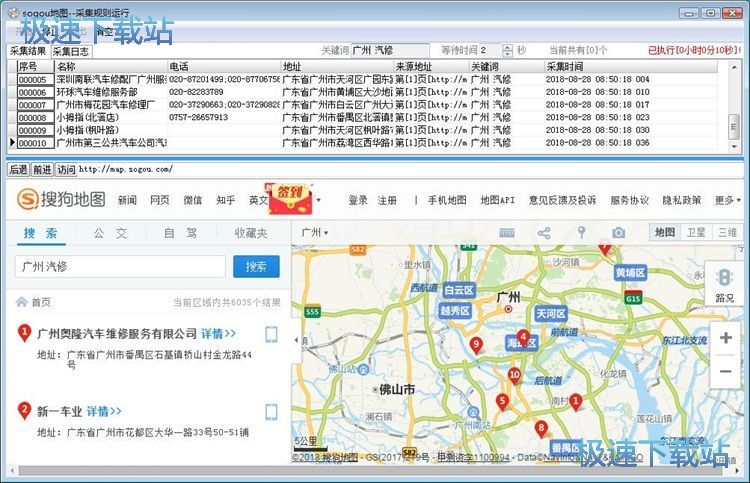
Task: Click the ruler measure tool icon
Action: 507,232
